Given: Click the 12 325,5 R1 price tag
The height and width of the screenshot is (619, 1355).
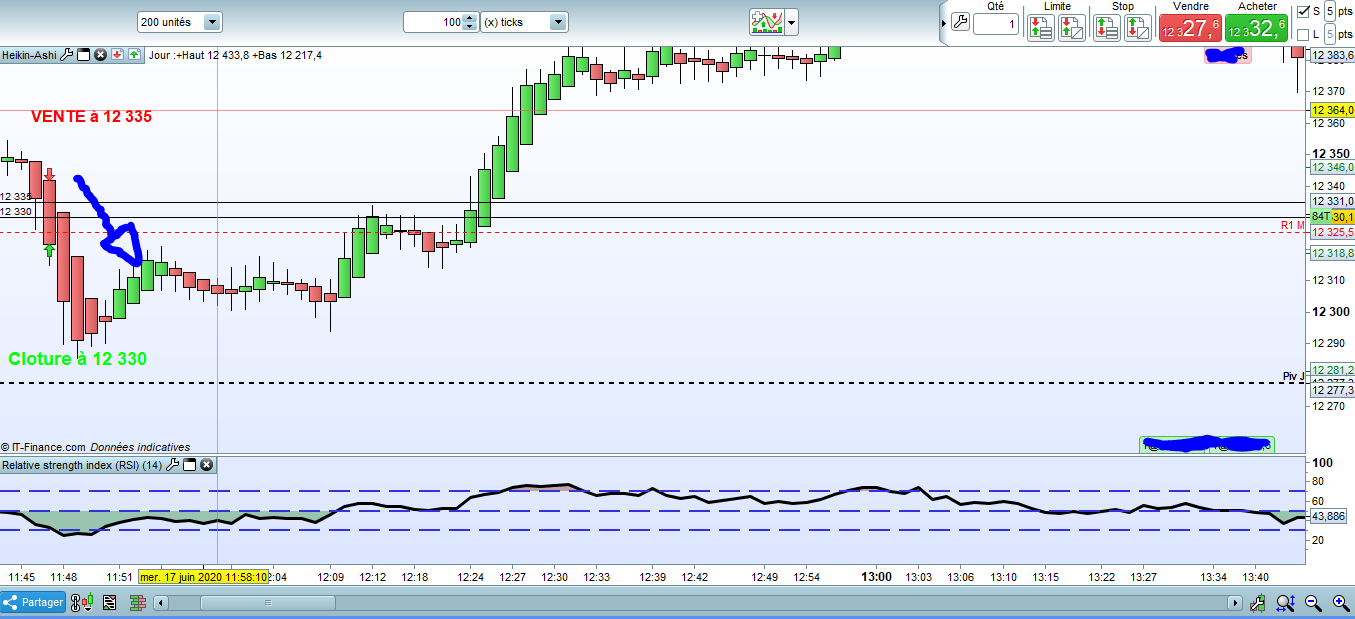Looking at the screenshot, I should (x=1333, y=232).
